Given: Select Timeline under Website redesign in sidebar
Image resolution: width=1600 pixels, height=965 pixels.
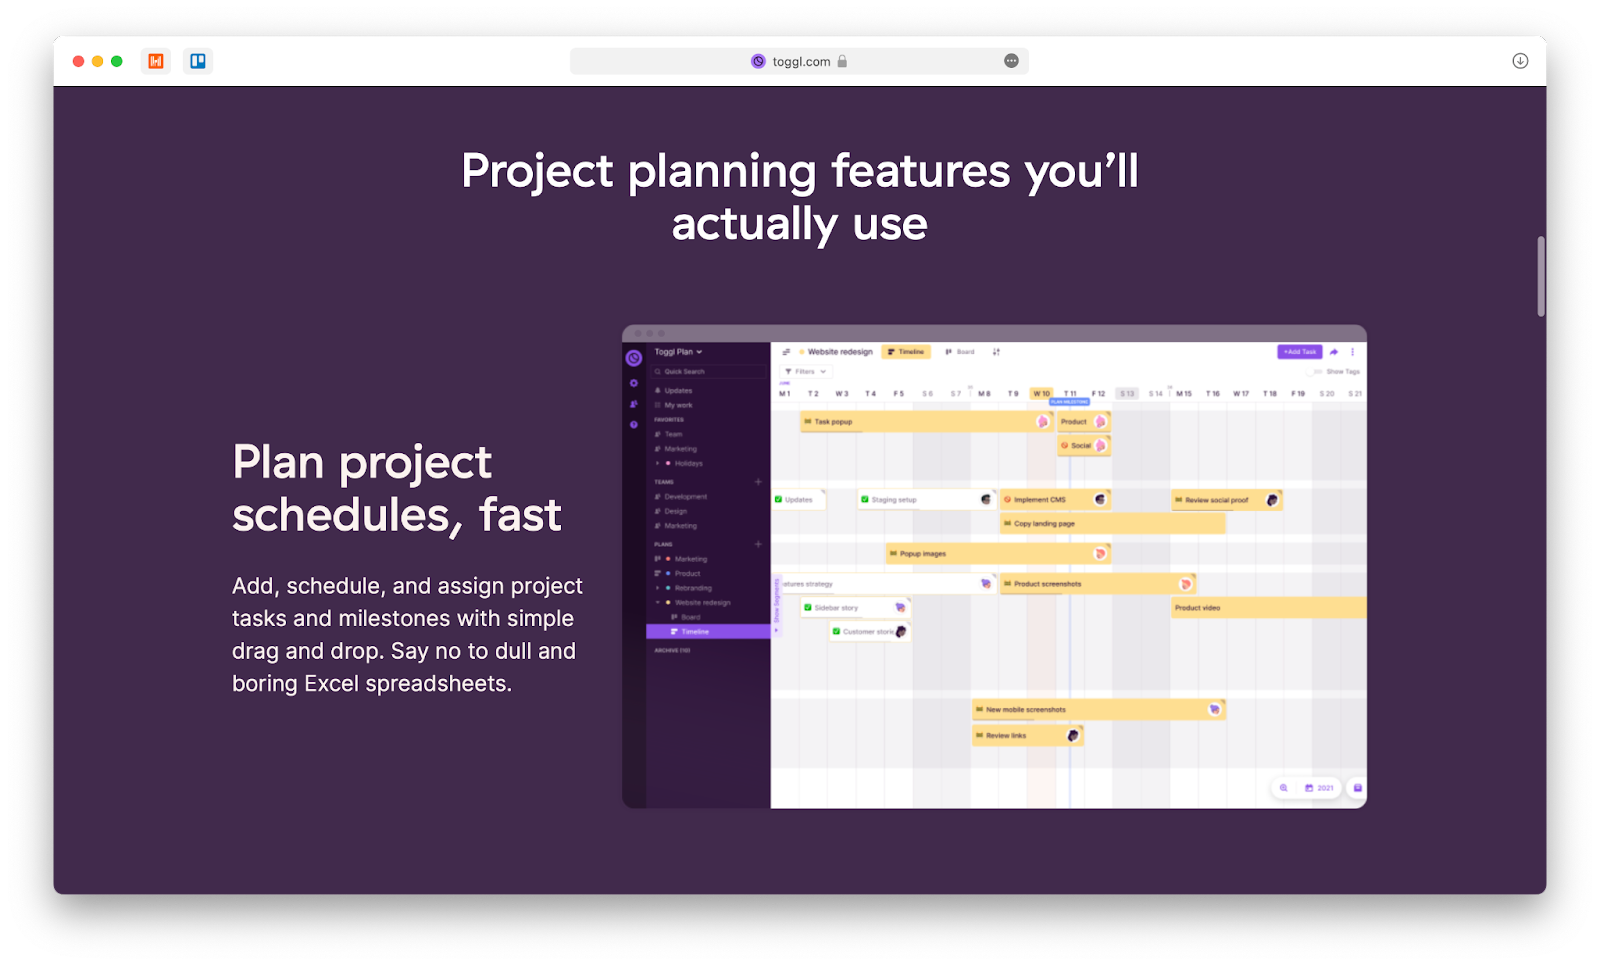Looking at the screenshot, I should tap(708, 632).
